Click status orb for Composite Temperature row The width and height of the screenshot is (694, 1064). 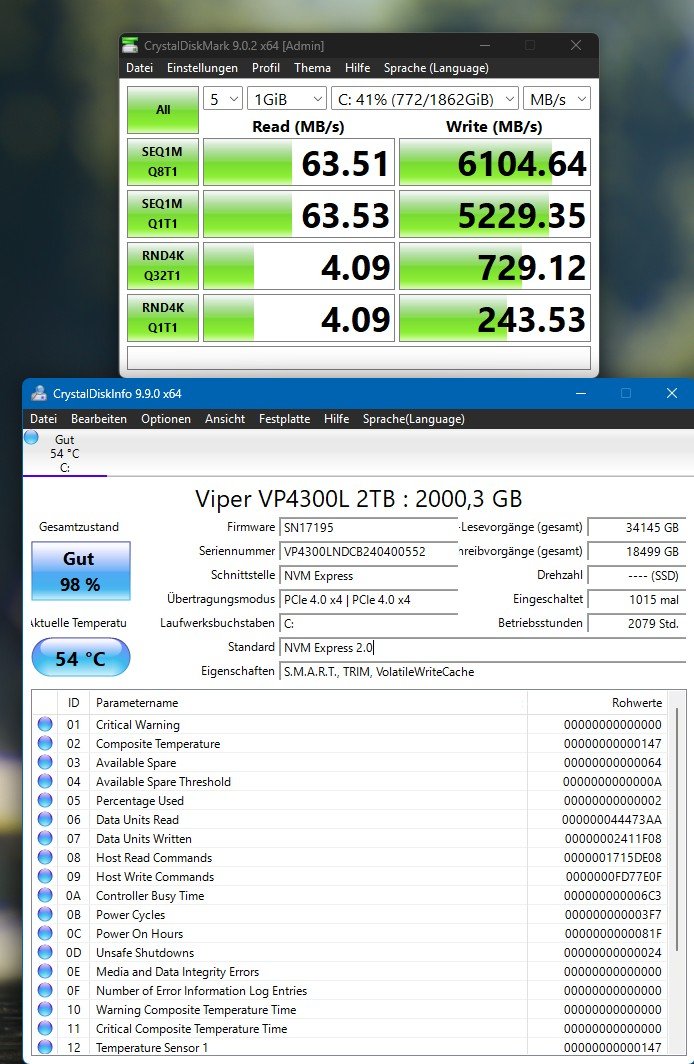[x=45, y=743]
